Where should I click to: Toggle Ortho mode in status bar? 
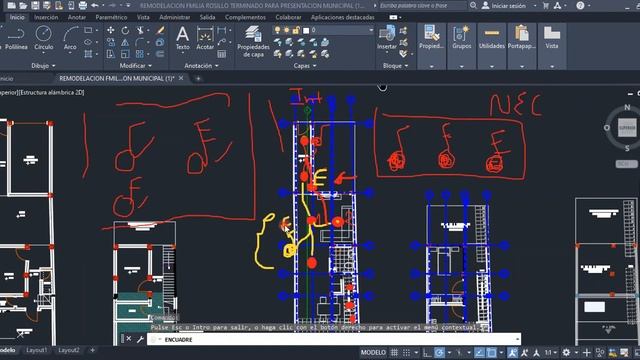(x=427, y=352)
